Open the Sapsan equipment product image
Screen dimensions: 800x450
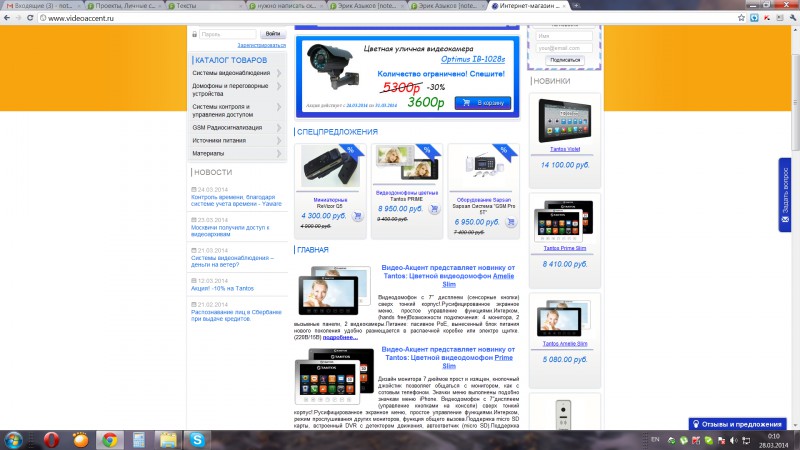click(483, 167)
